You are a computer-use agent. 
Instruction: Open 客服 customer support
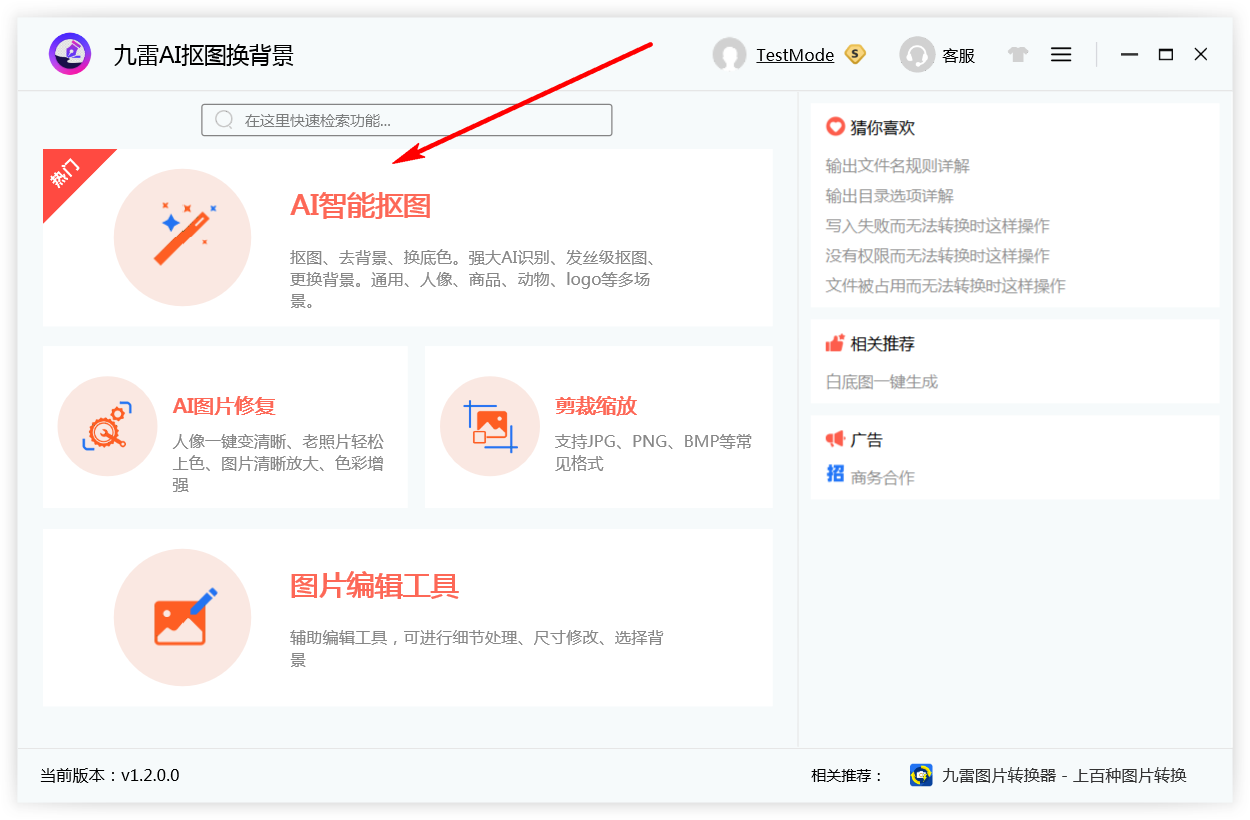(958, 55)
